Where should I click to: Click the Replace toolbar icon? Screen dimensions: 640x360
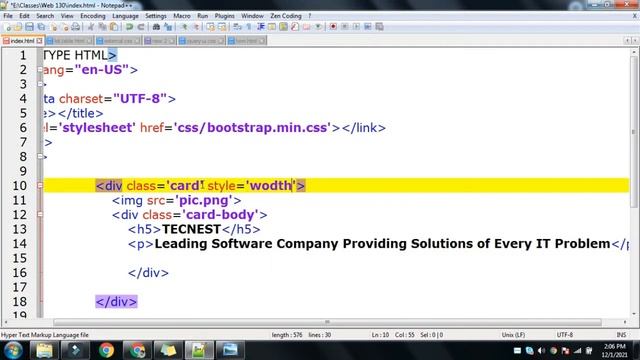click(x=168, y=27)
